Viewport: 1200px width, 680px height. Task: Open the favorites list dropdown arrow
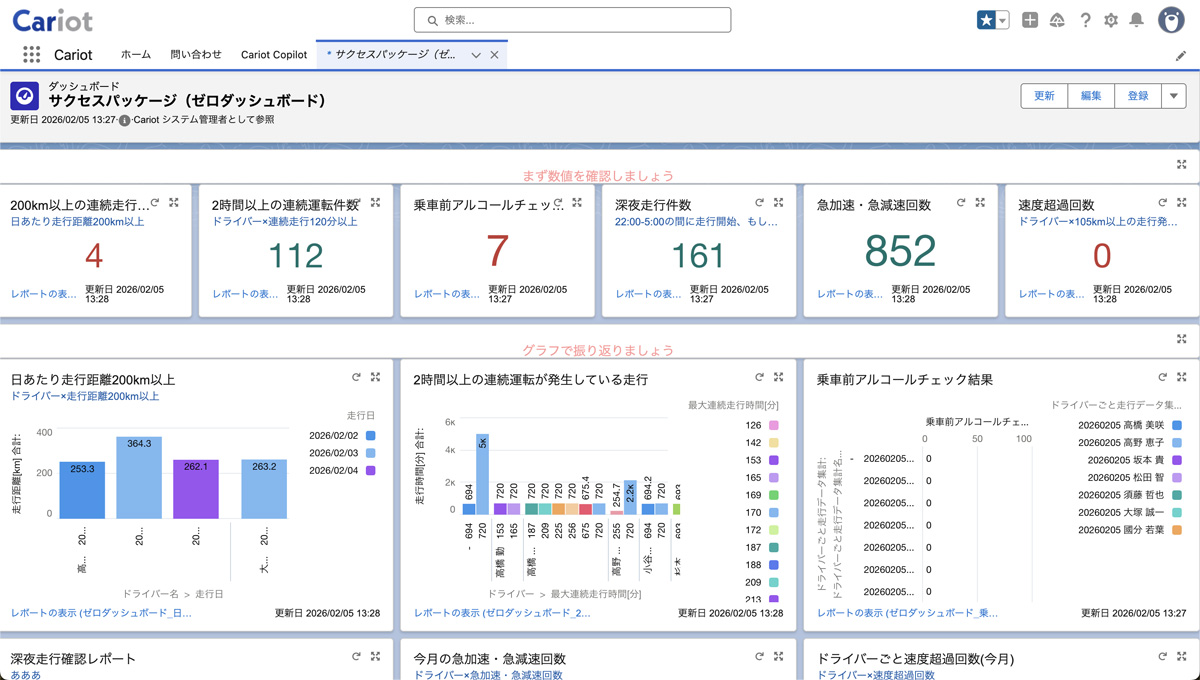click(1002, 20)
